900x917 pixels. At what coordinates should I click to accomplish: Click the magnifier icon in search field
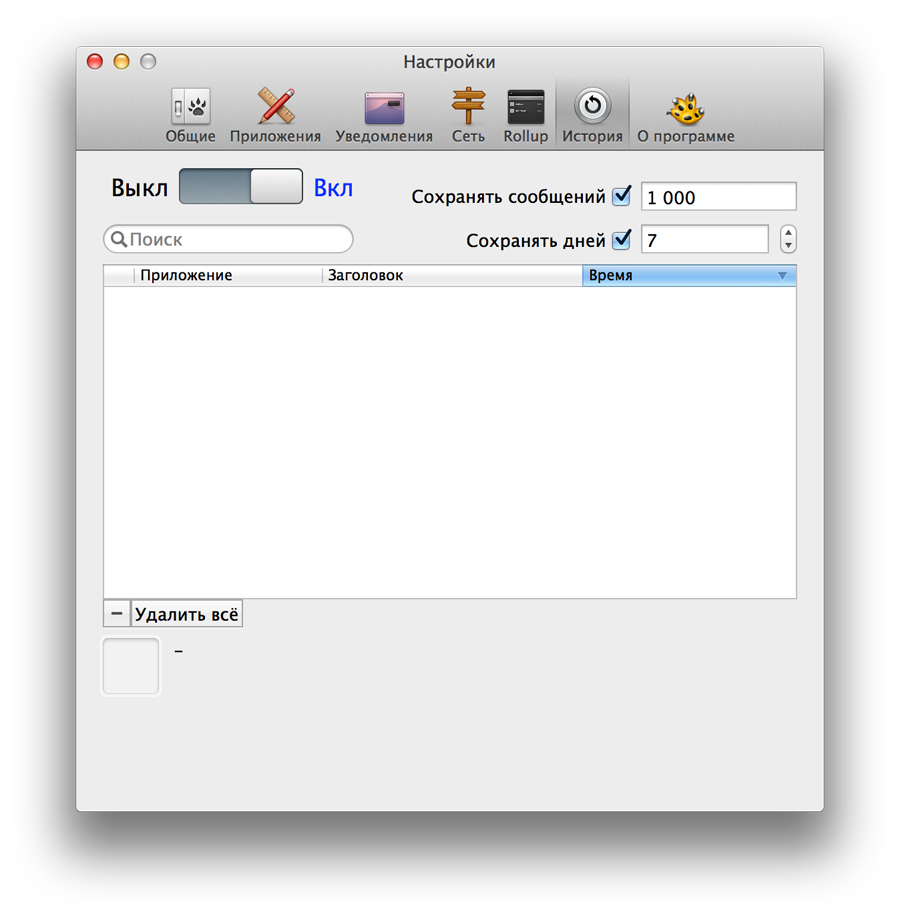pyautogui.click(x=119, y=240)
